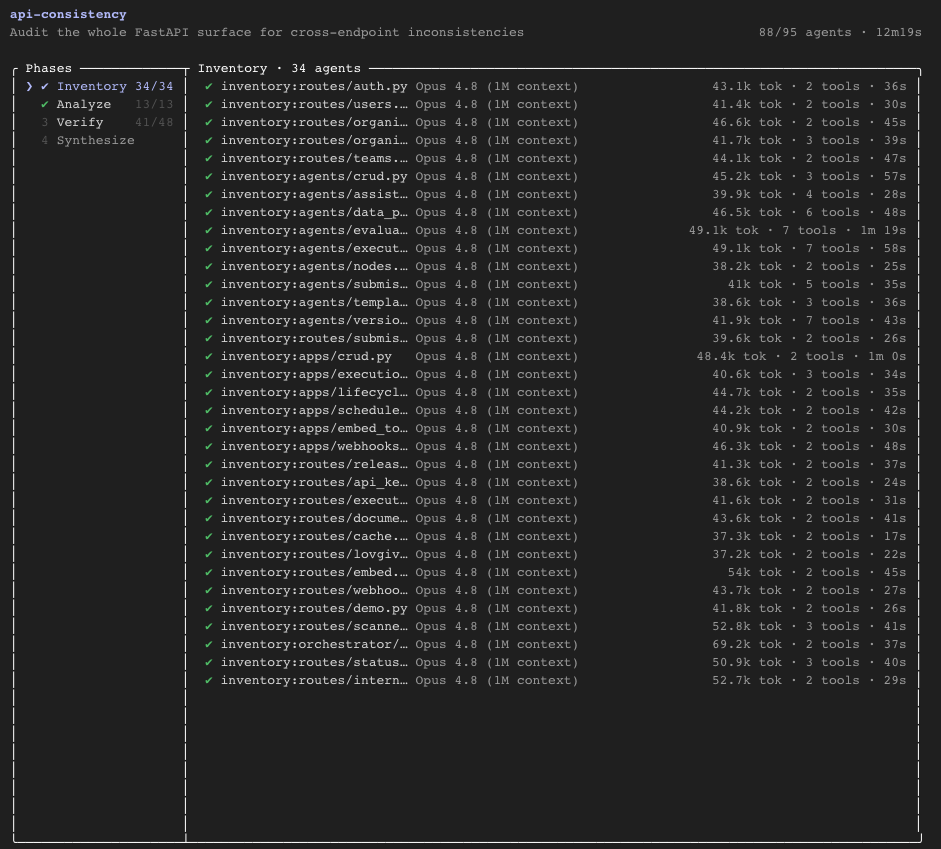941x849 pixels.
Task: Click the '41.6k tok · 2 tools · 31s' stats
Action: coord(809,500)
